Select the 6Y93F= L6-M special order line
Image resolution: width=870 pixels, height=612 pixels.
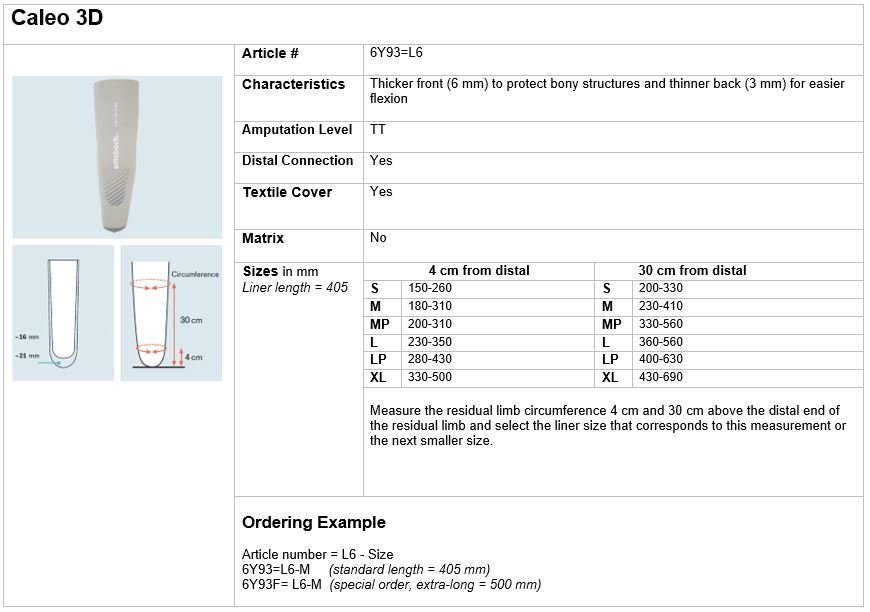pos(392,584)
